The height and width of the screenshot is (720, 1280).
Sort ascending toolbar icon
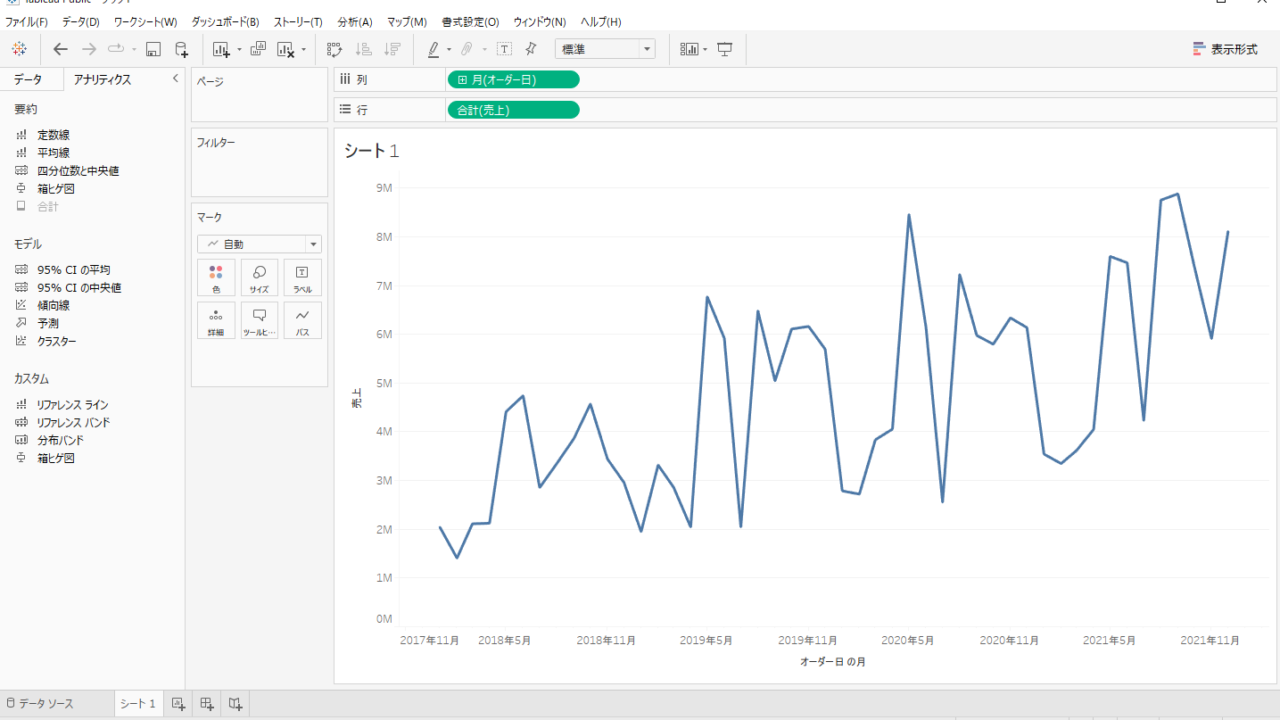click(x=364, y=49)
